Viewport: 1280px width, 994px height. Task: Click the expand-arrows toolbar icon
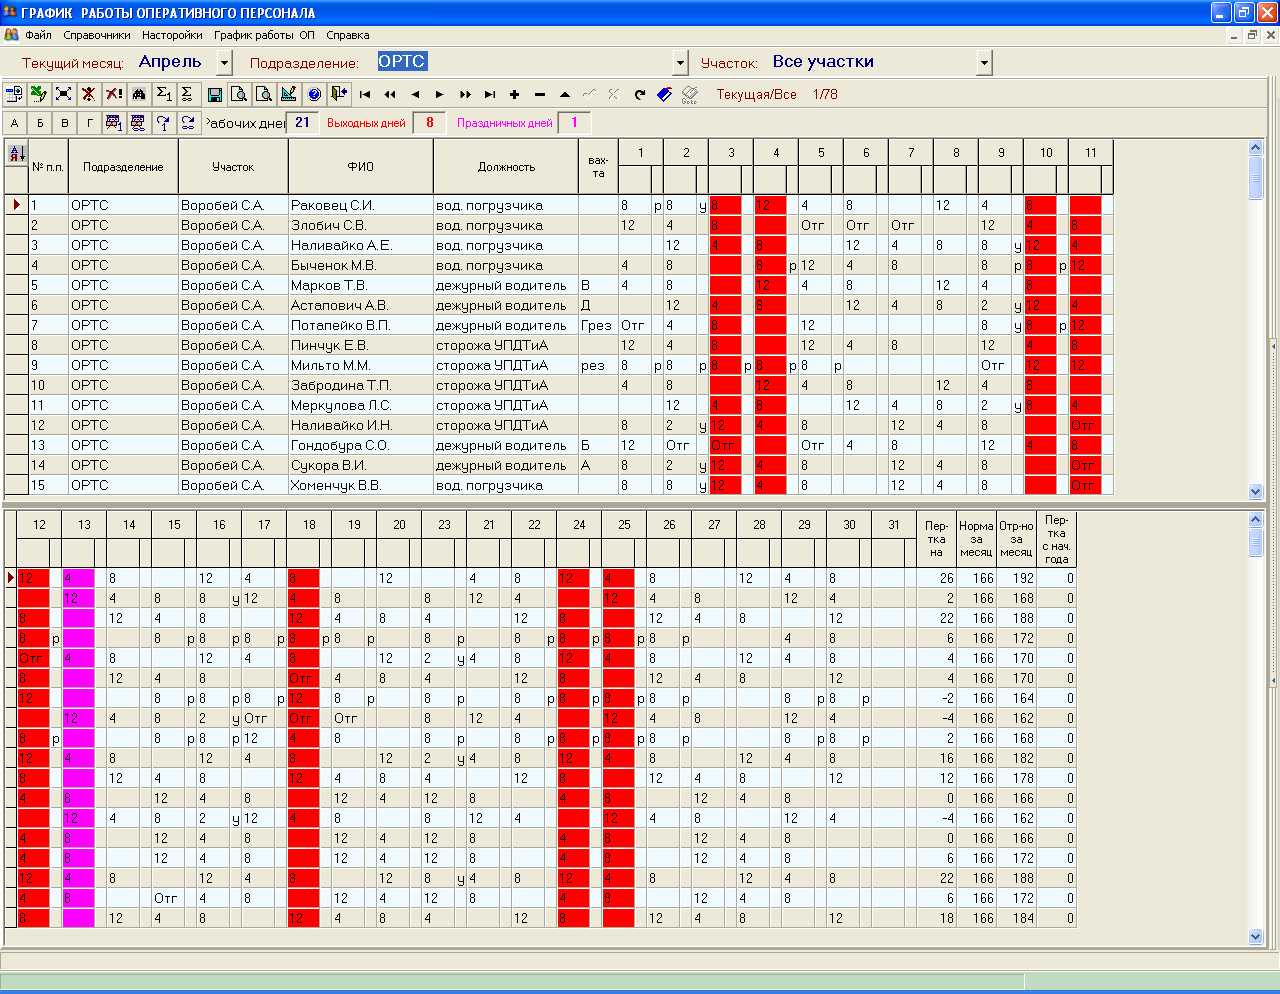click(64, 94)
